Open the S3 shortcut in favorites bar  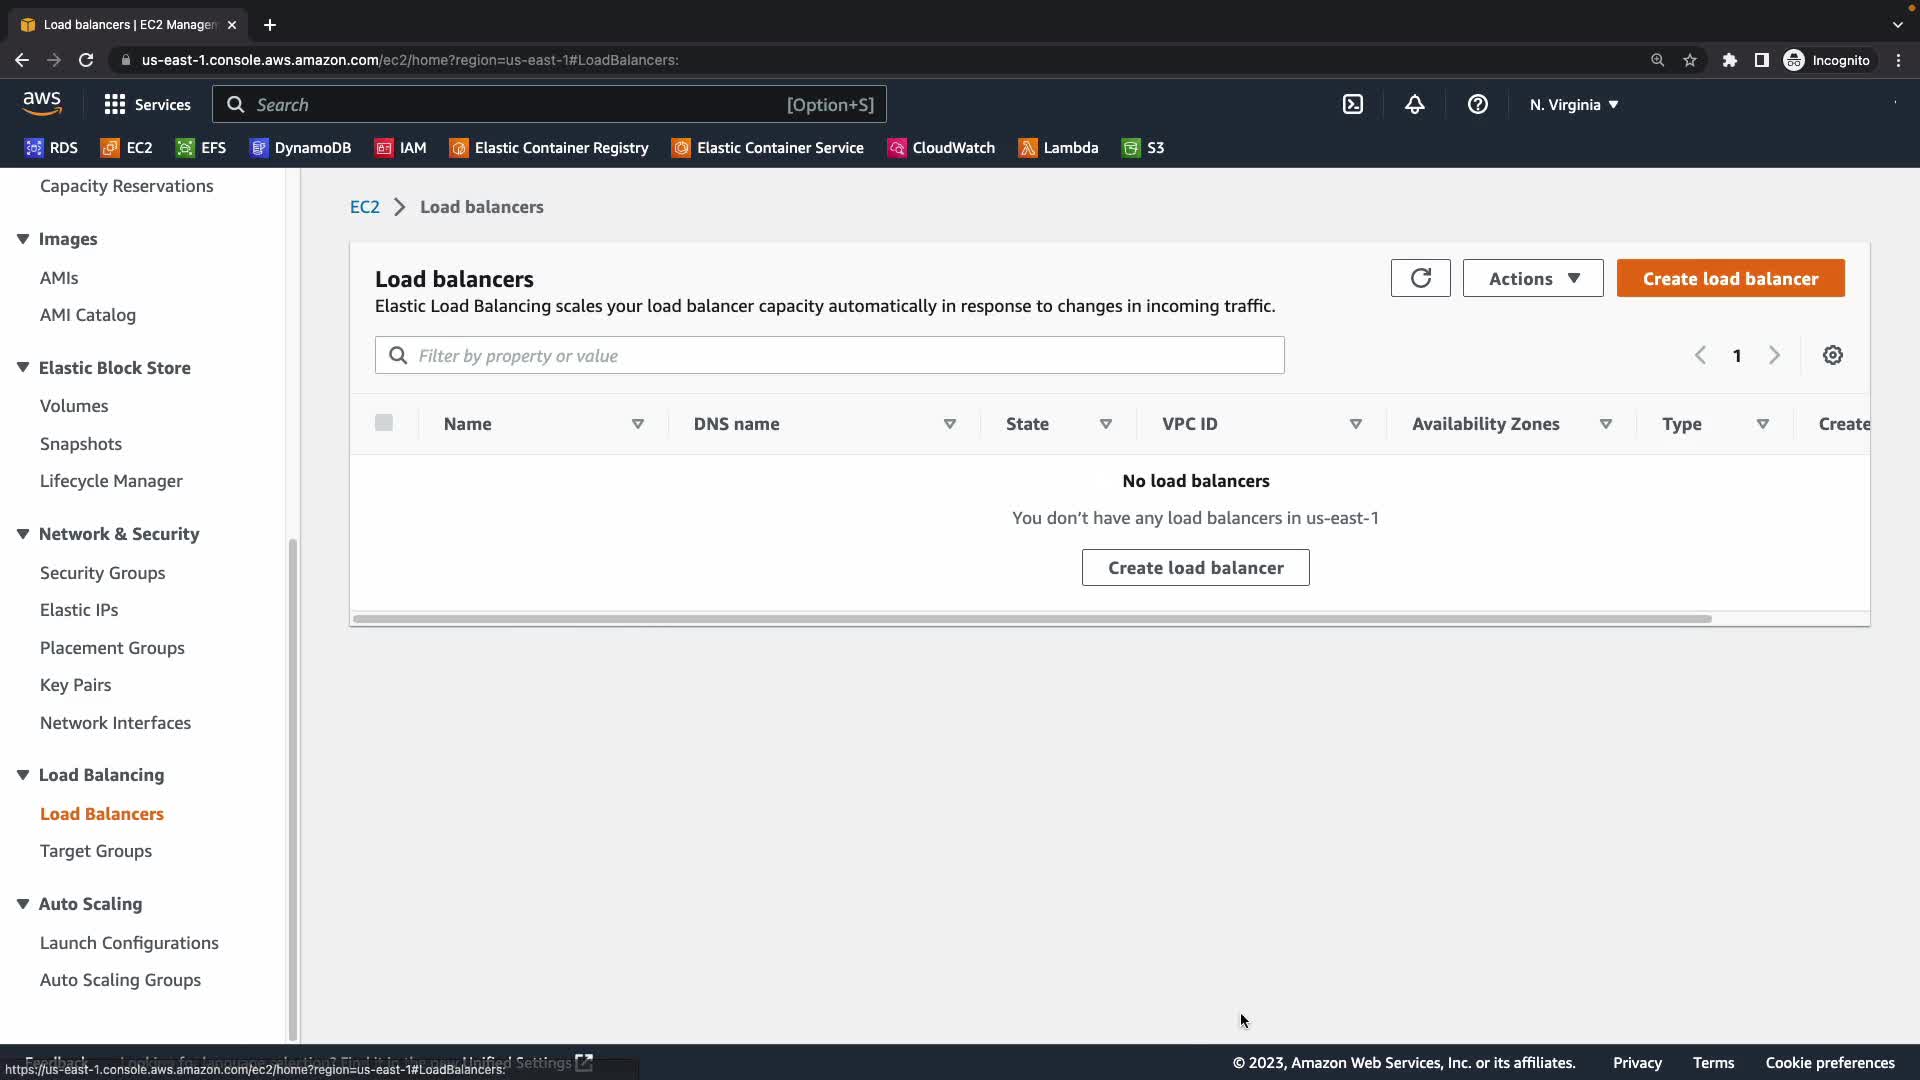tap(1143, 148)
